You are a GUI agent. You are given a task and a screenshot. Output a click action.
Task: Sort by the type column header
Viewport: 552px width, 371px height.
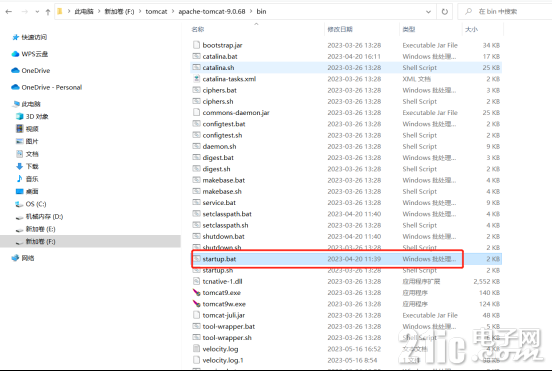[x=409, y=29]
